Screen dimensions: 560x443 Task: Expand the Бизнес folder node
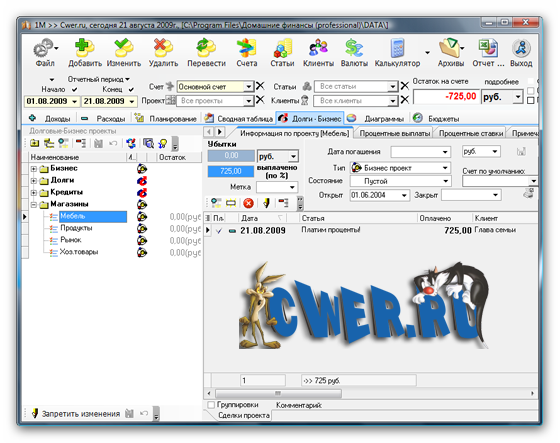34,169
